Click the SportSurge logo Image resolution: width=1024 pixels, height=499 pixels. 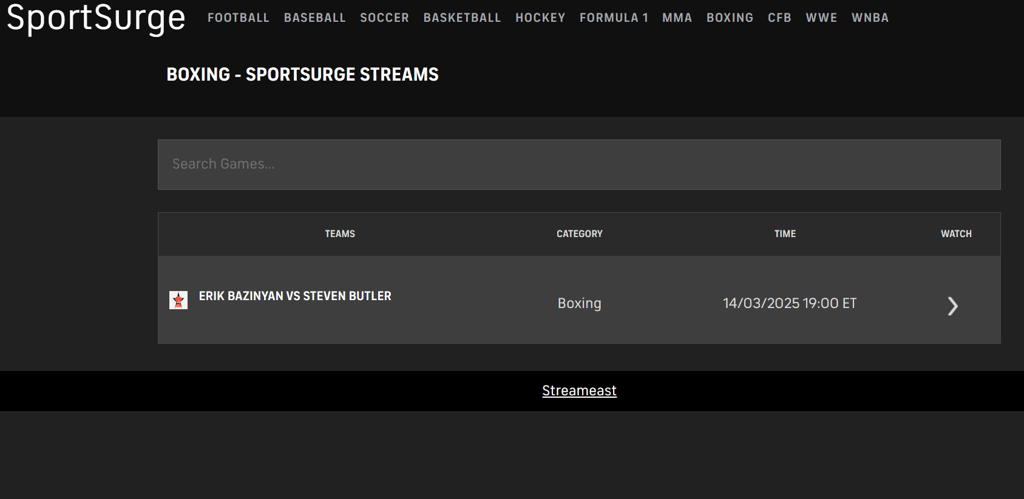tap(96, 18)
